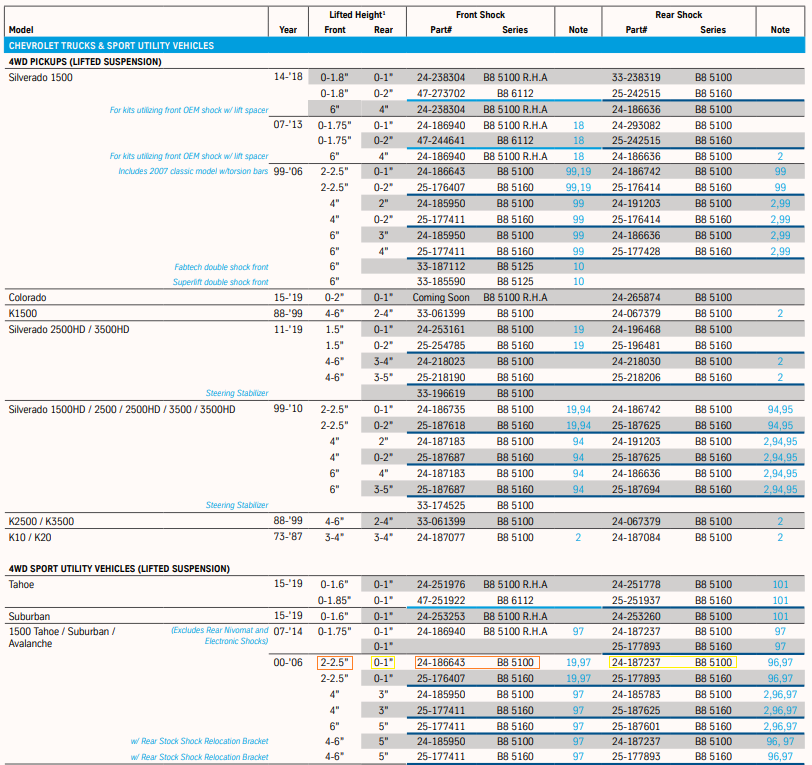Click rear part number '24-265874'

[x=636, y=298]
